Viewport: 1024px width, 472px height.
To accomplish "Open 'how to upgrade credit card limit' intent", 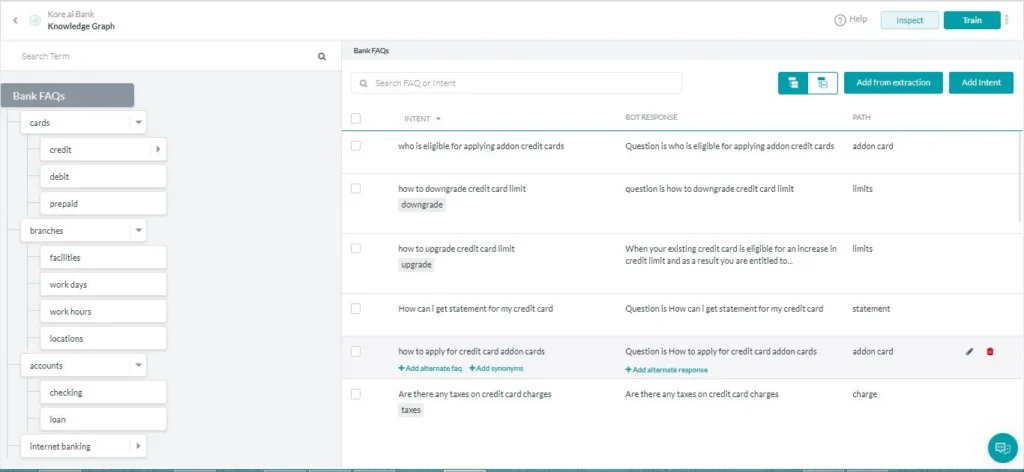I will 456,249.
